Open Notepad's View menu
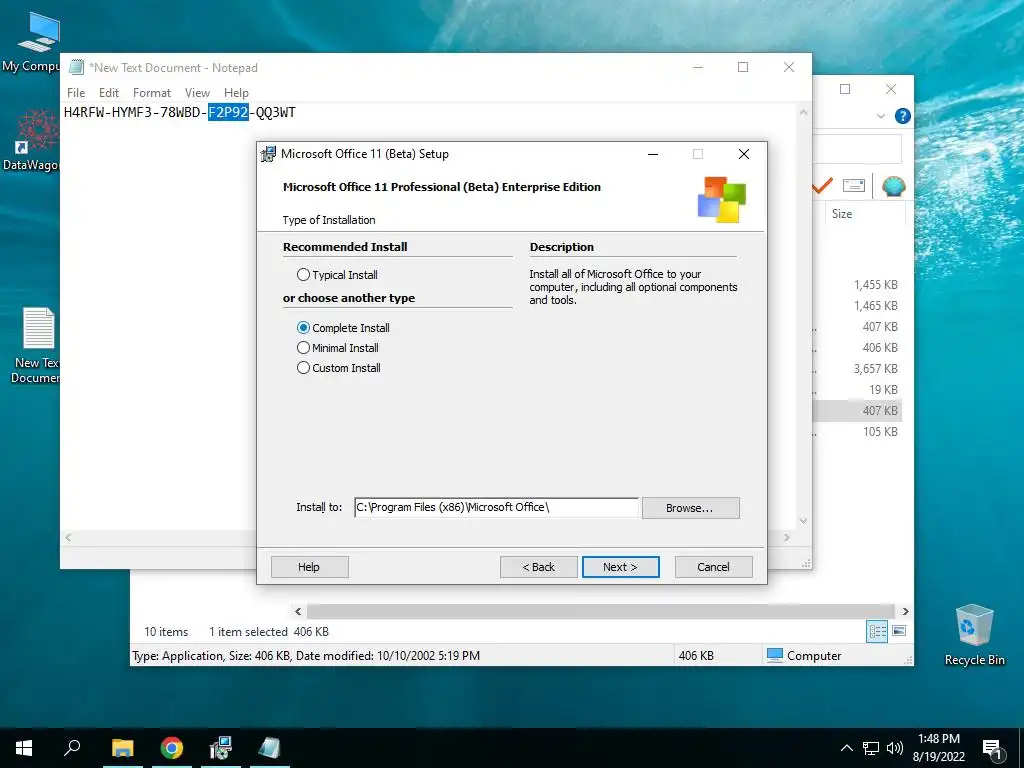This screenshot has height=768, width=1024. click(x=197, y=93)
